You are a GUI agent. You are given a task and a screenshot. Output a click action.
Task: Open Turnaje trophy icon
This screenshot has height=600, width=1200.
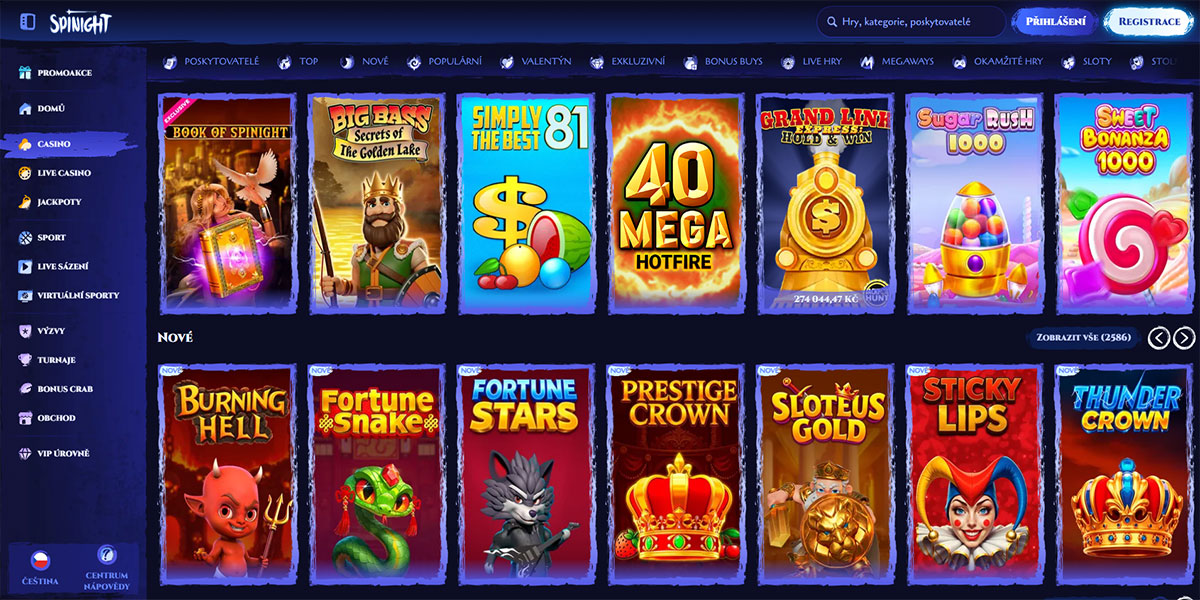[x=26, y=360]
